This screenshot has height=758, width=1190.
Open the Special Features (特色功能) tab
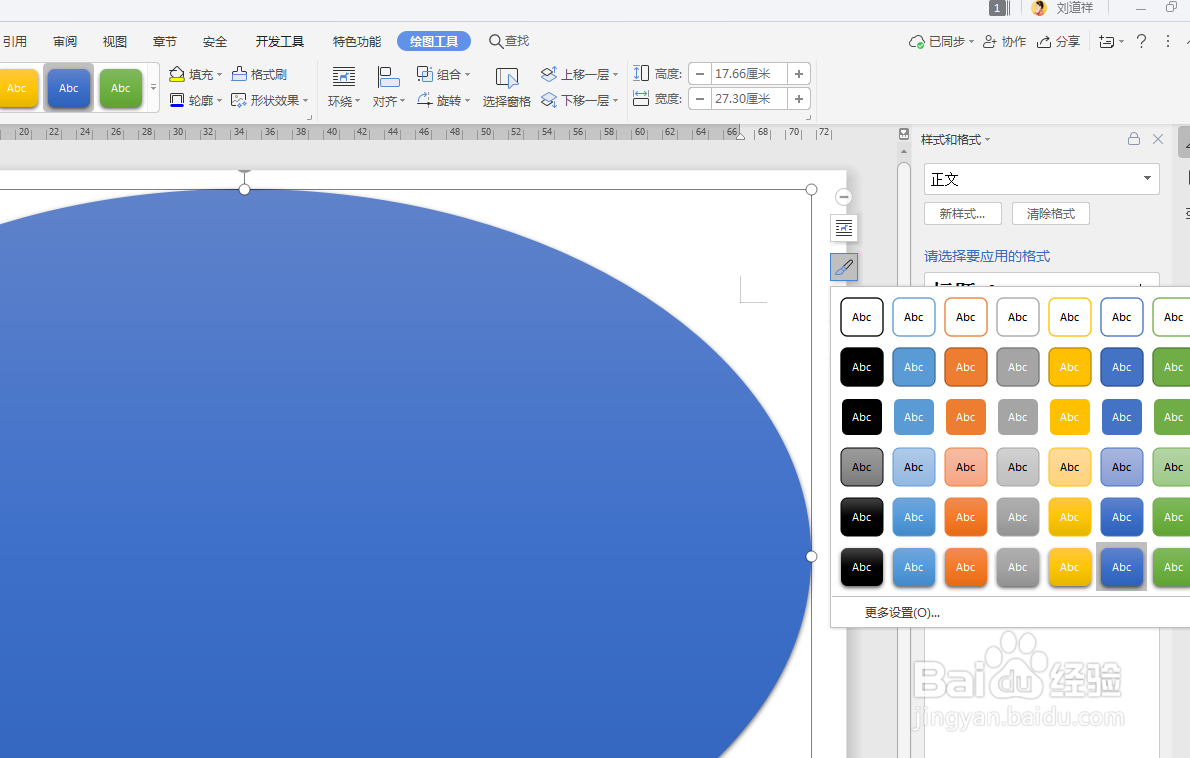357,42
